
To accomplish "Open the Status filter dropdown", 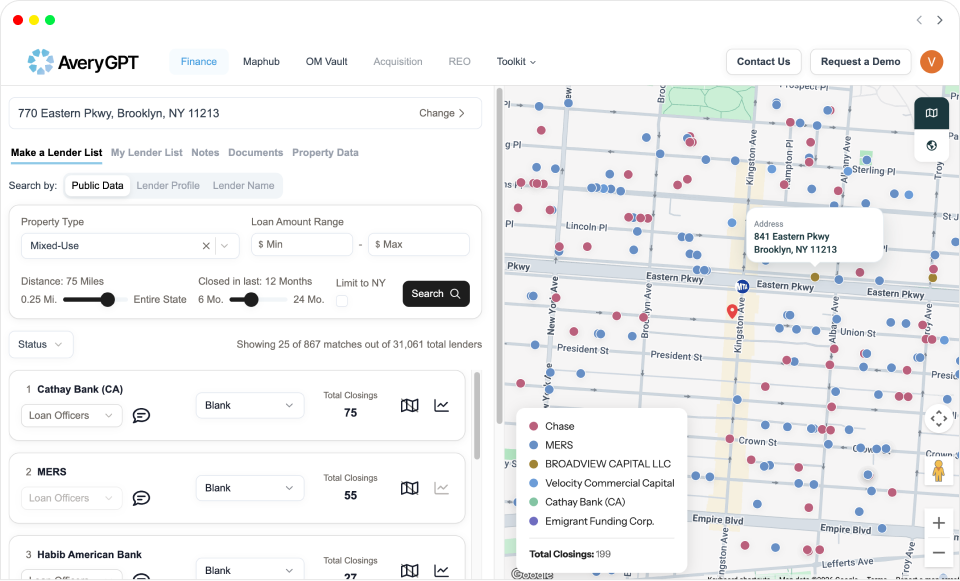I will point(41,344).
